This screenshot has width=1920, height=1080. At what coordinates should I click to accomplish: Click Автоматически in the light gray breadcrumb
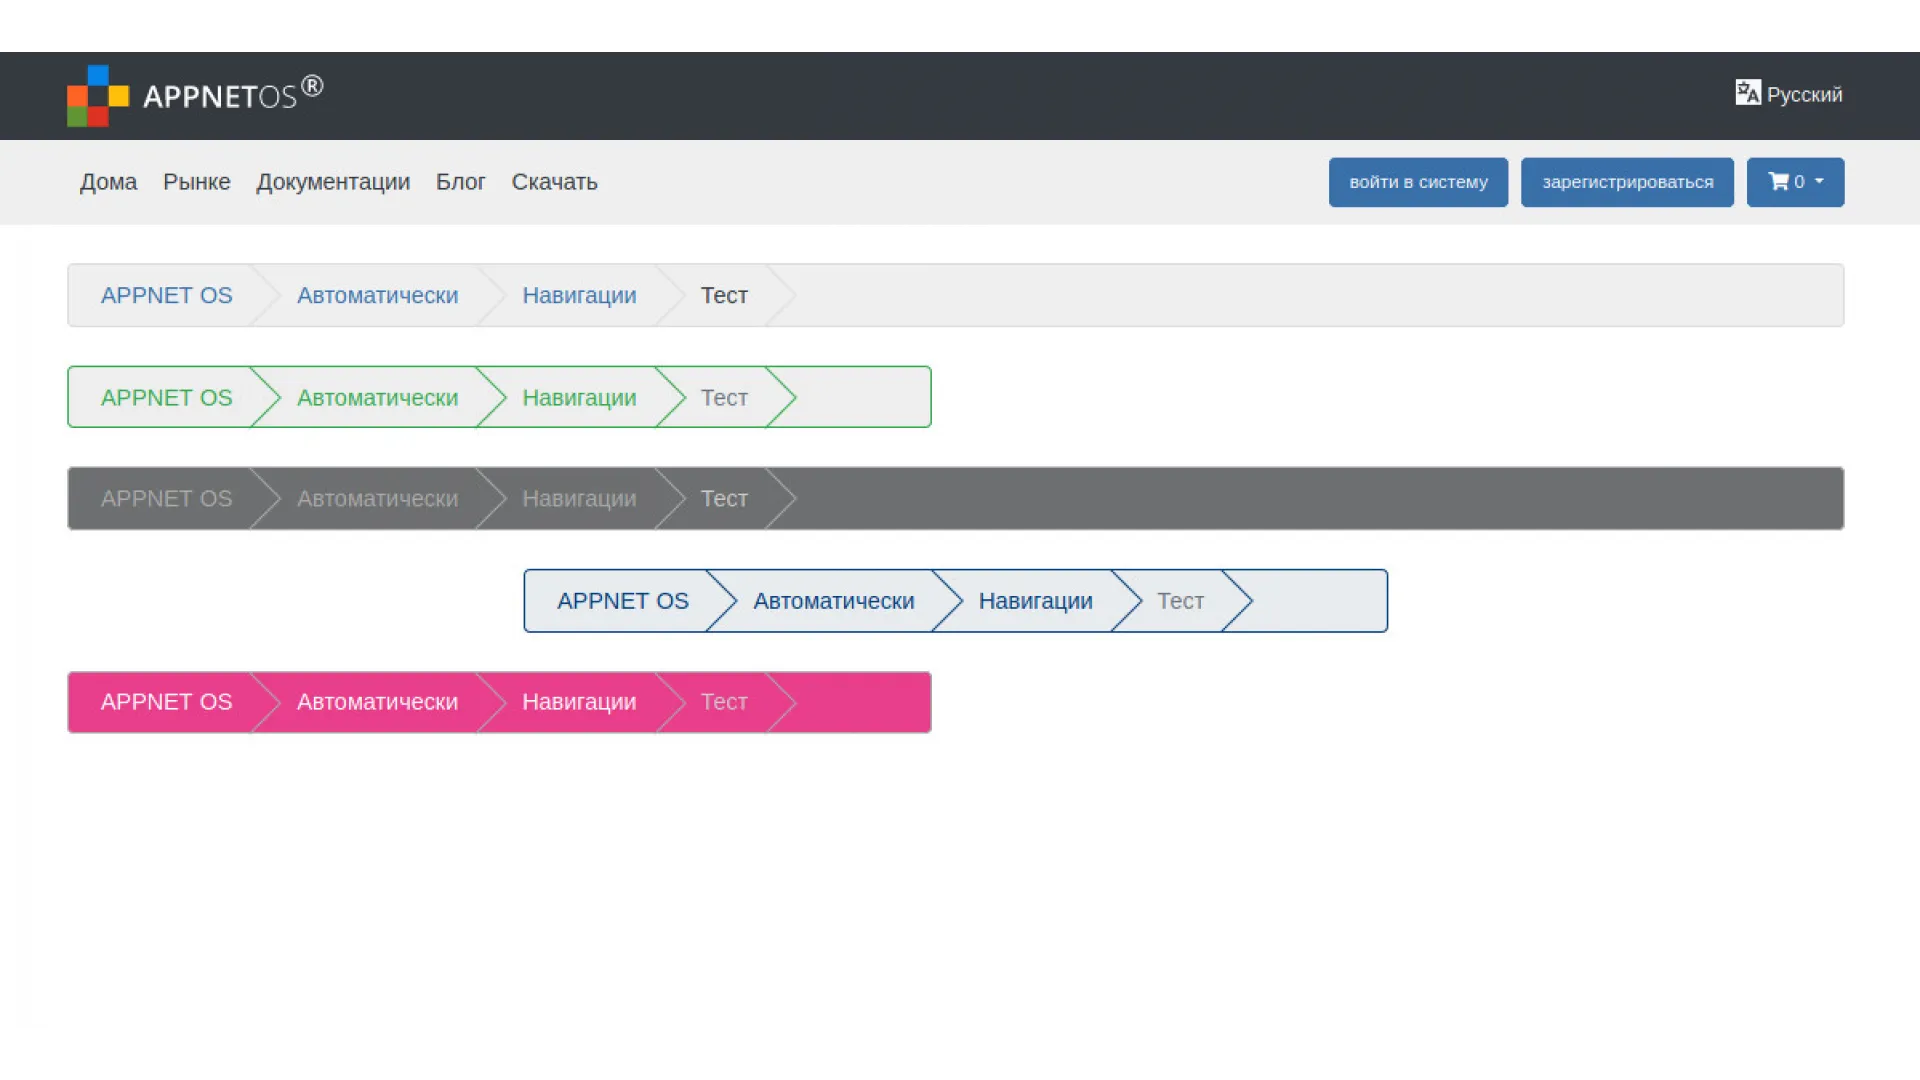click(378, 295)
